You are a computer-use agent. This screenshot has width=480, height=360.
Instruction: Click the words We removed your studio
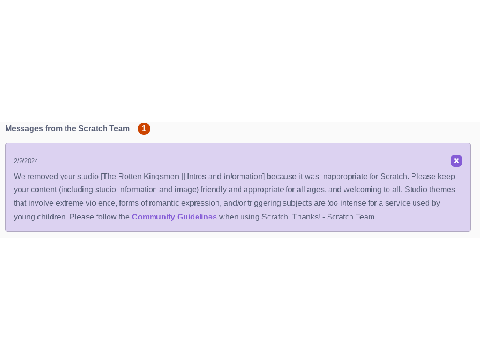pos(56,176)
